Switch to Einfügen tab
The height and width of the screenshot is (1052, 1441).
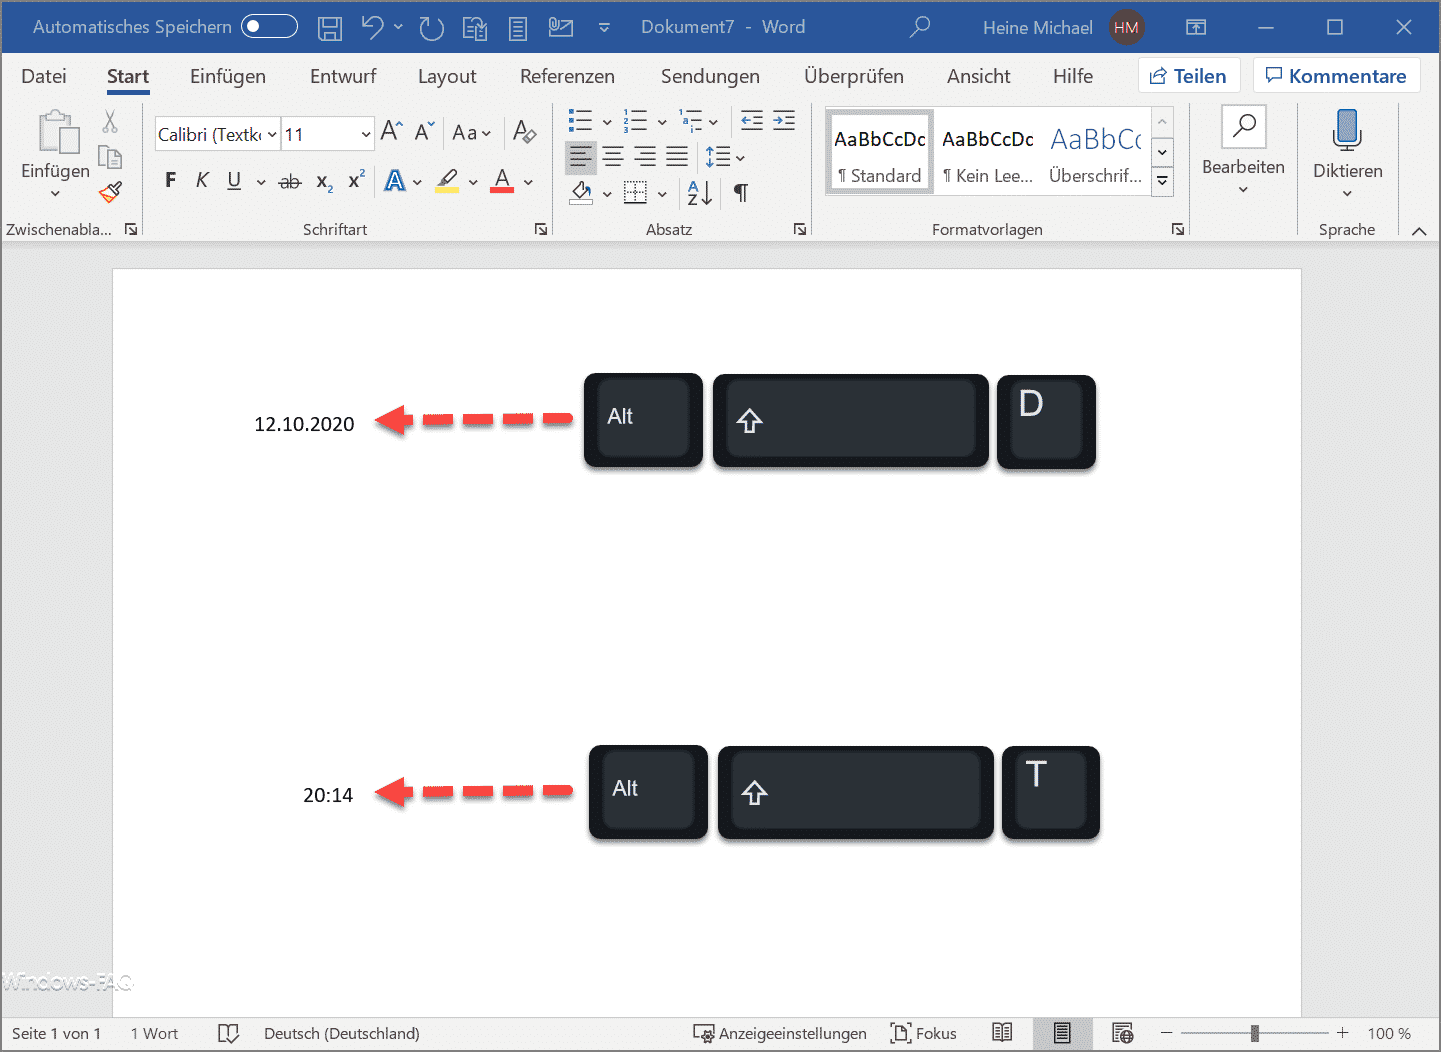228,76
